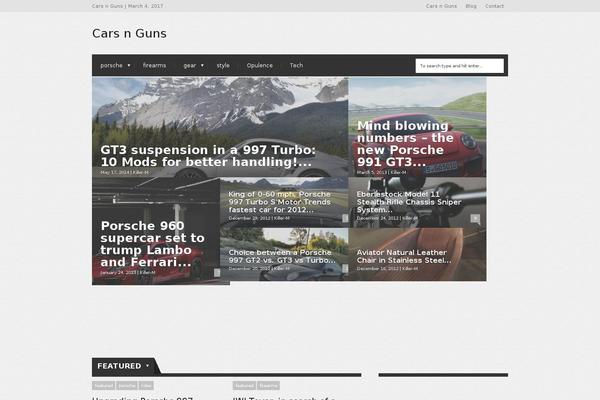Open comments icon on Choice between Porsche 997 tile
Screen dimensions: 600x400
click(x=345, y=268)
